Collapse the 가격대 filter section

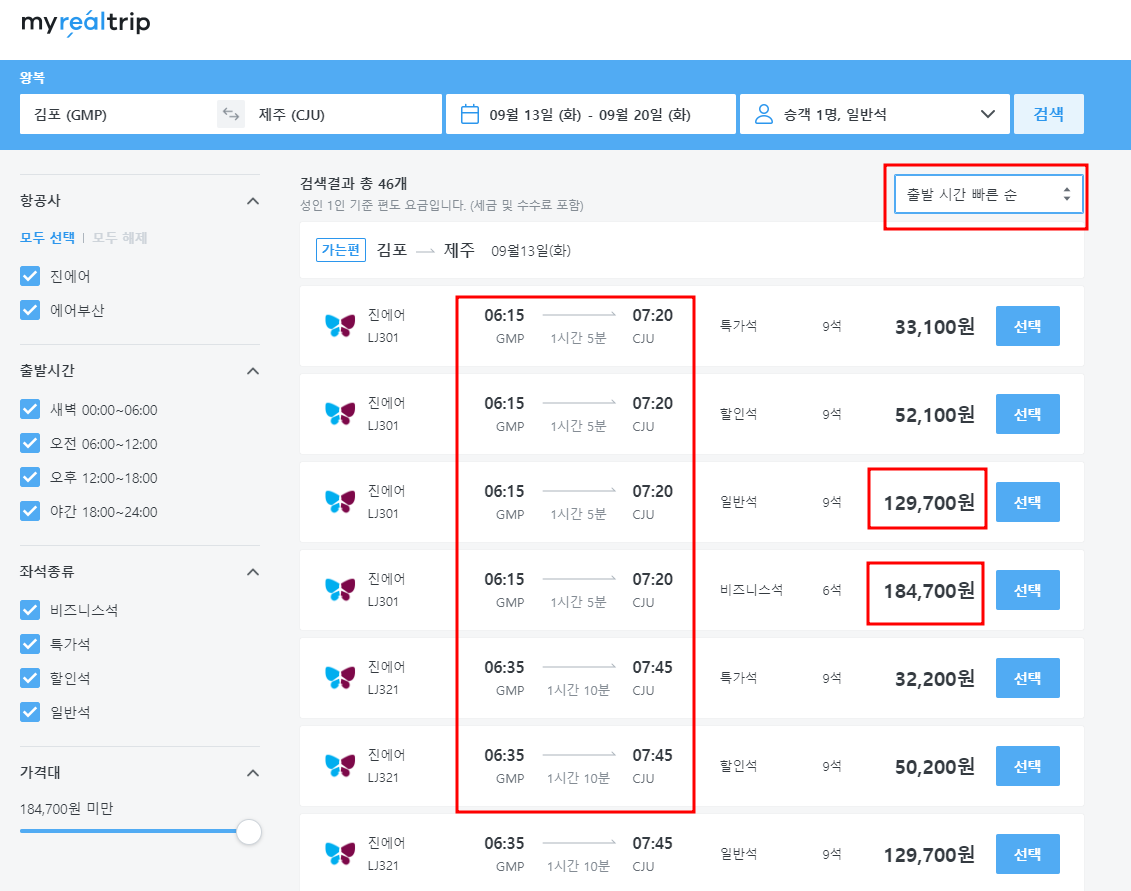[x=252, y=773]
